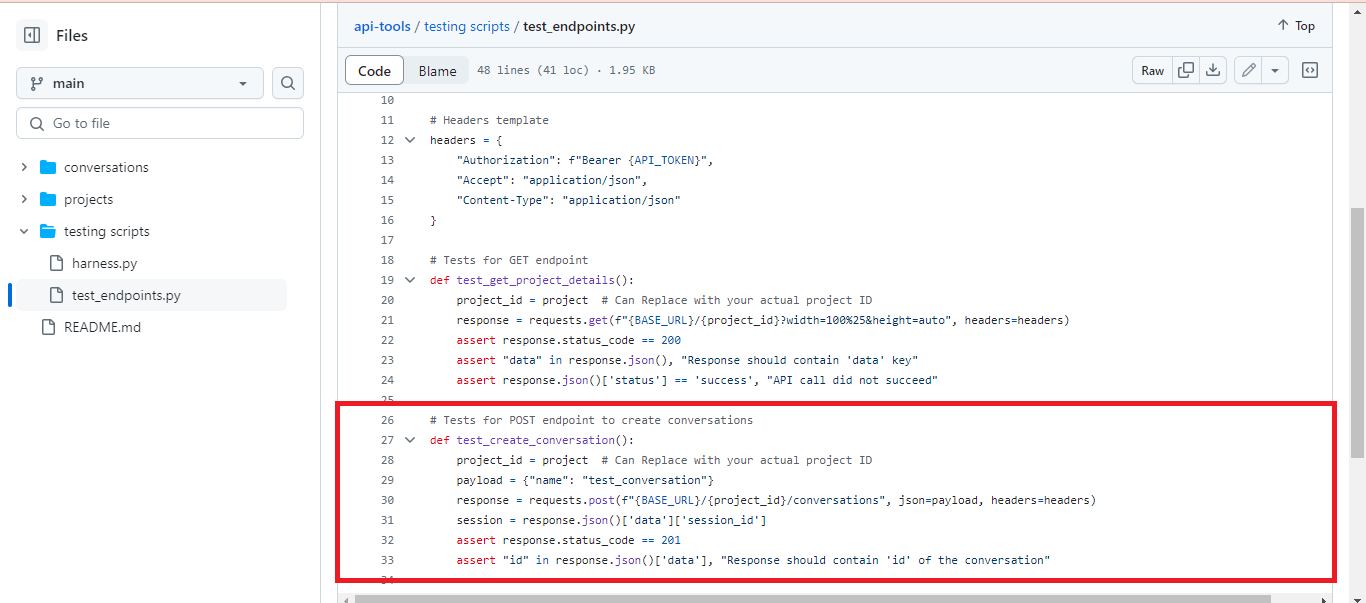Edit the file with the pencil icon
The image size is (1366, 603).
click(x=1247, y=70)
